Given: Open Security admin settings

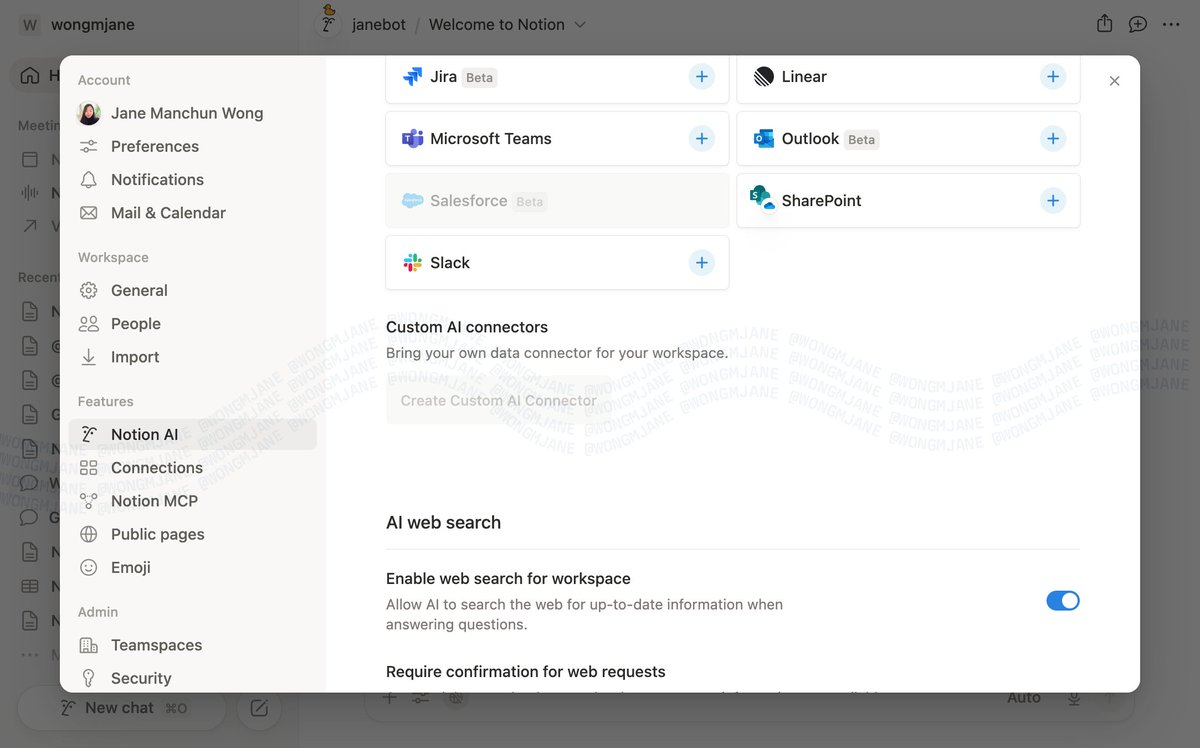Looking at the screenshot, I should point(192,678).
